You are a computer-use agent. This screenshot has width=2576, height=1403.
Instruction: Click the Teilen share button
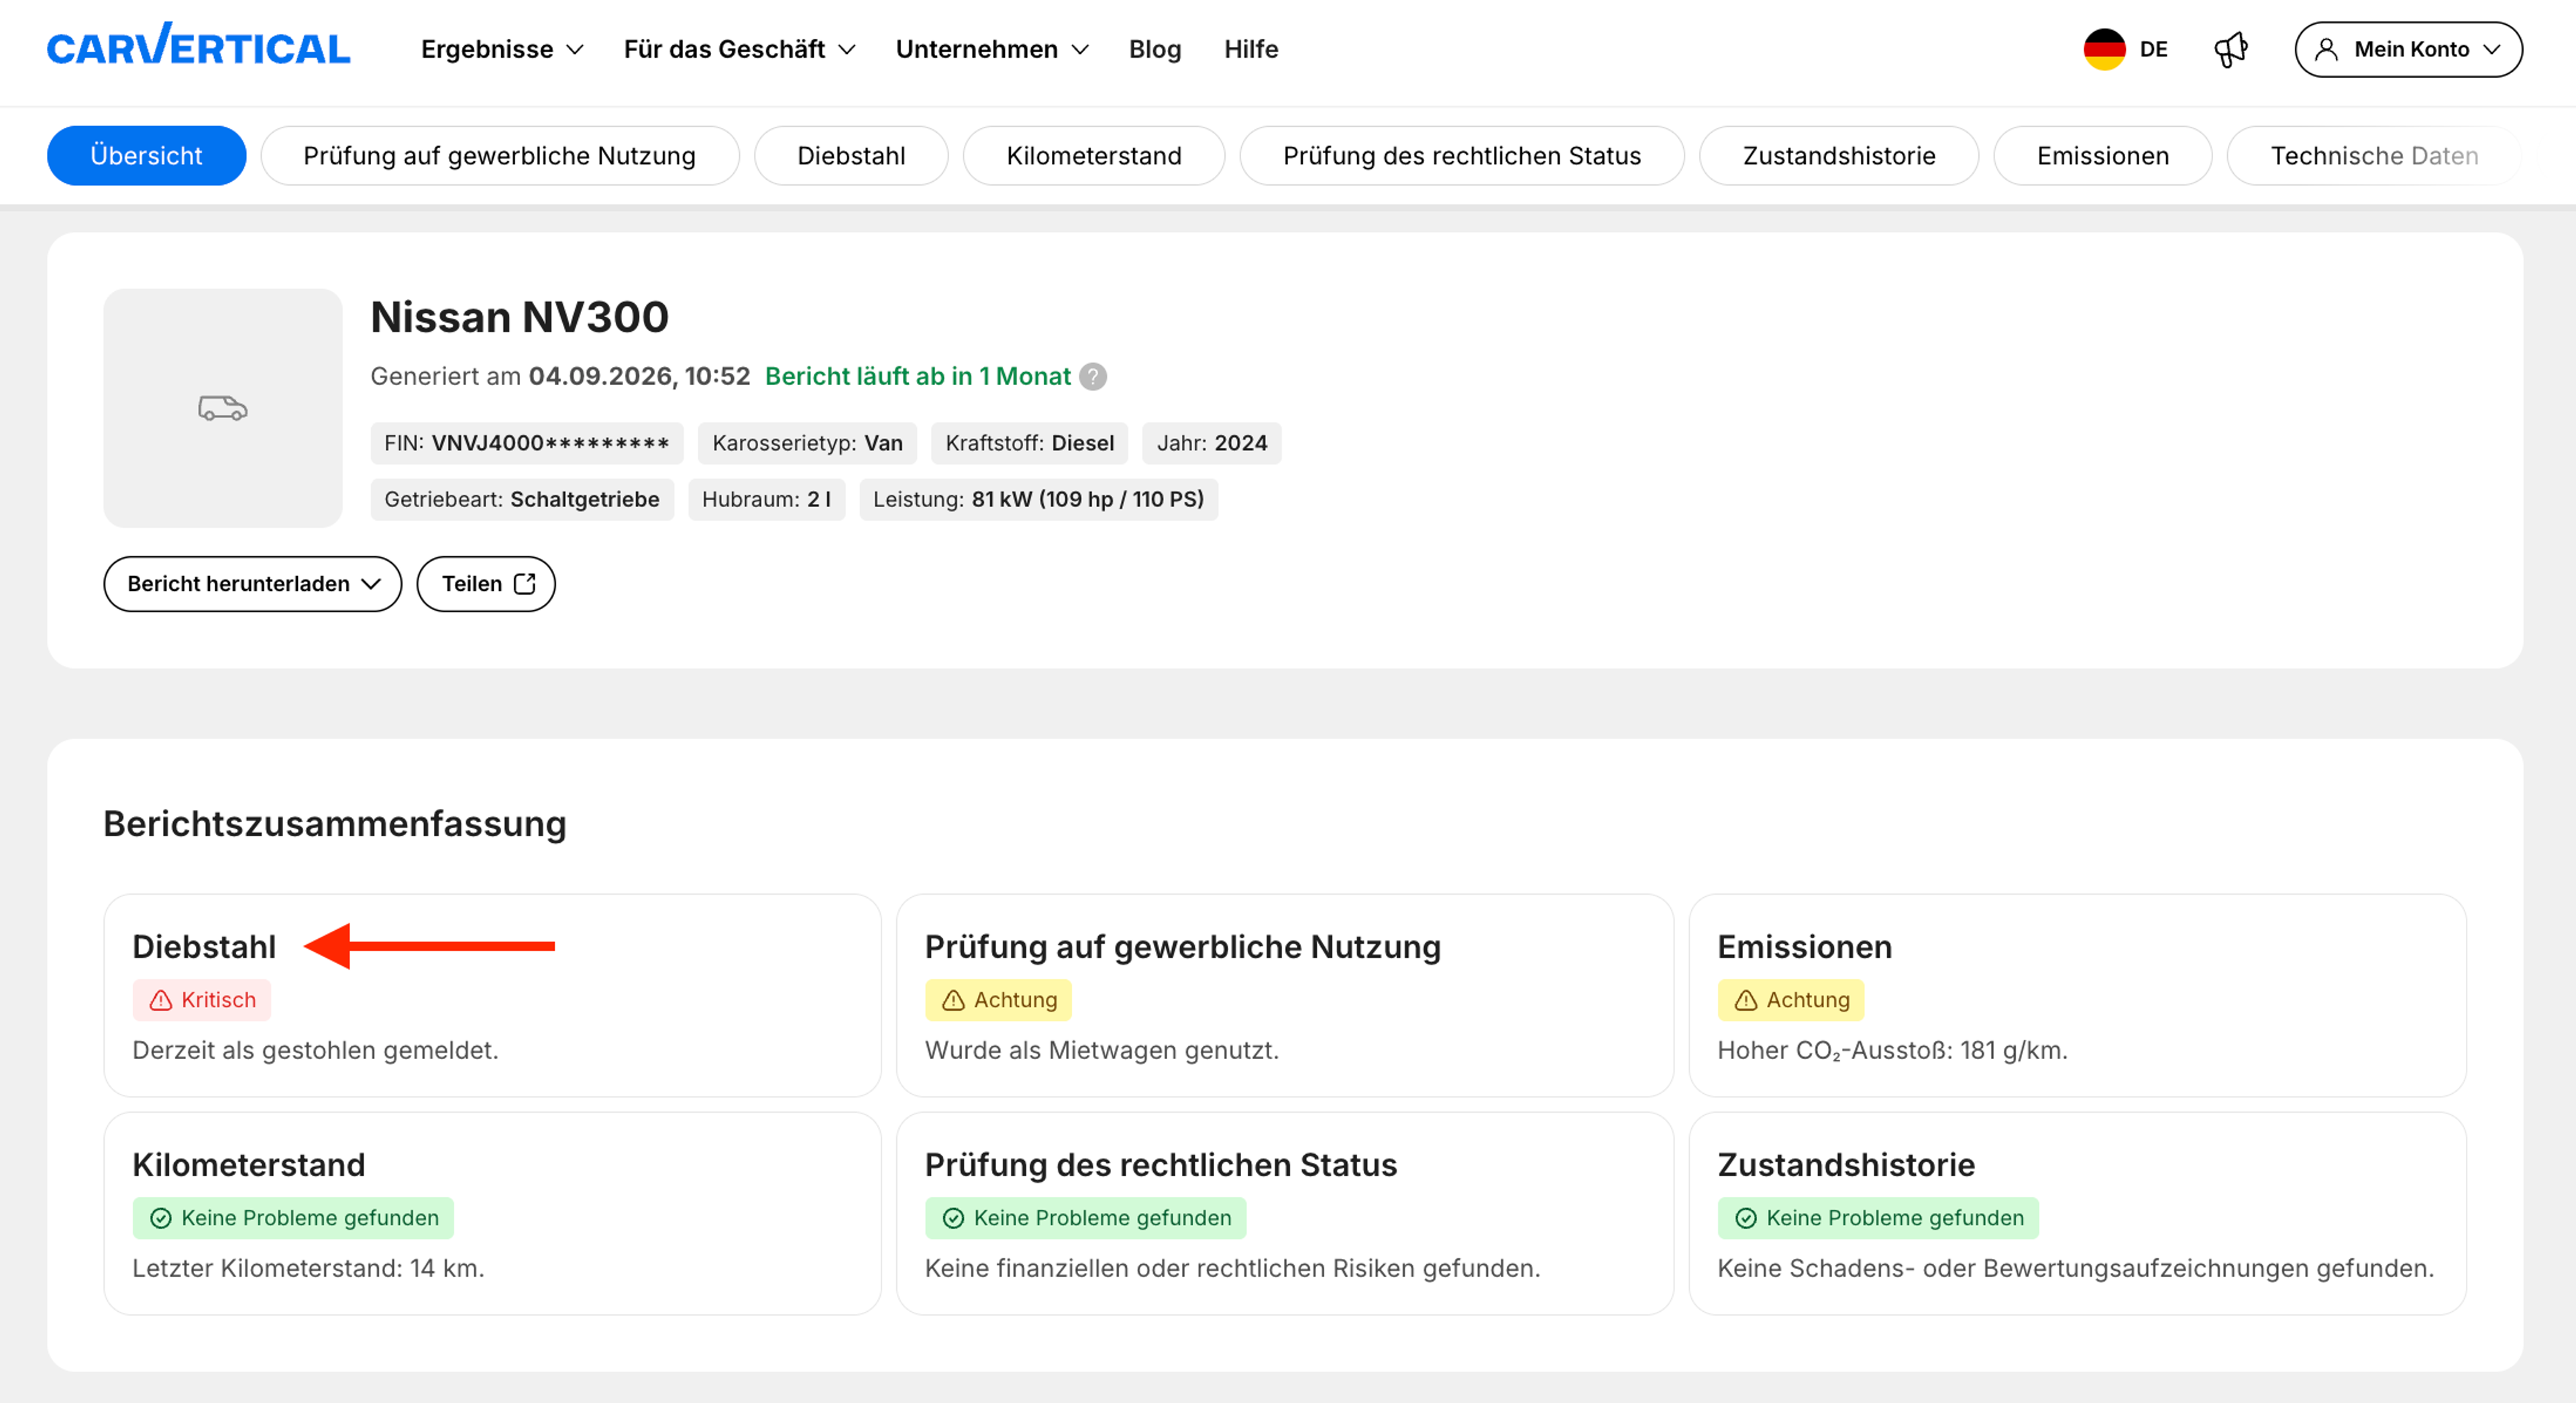pos(486,584)
